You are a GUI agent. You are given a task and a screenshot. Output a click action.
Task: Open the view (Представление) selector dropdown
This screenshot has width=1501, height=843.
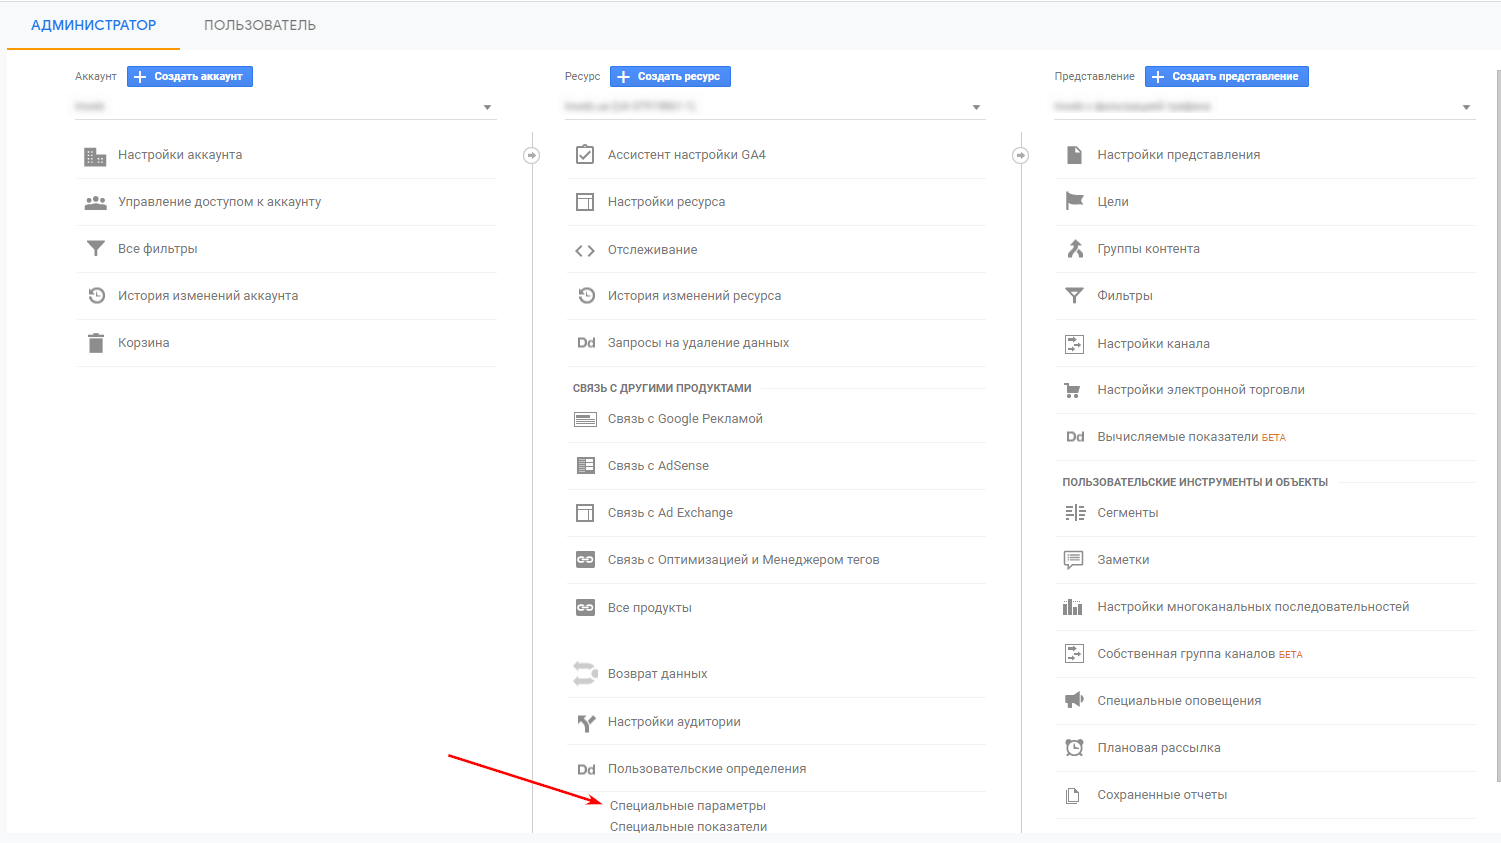(1265, 107)
